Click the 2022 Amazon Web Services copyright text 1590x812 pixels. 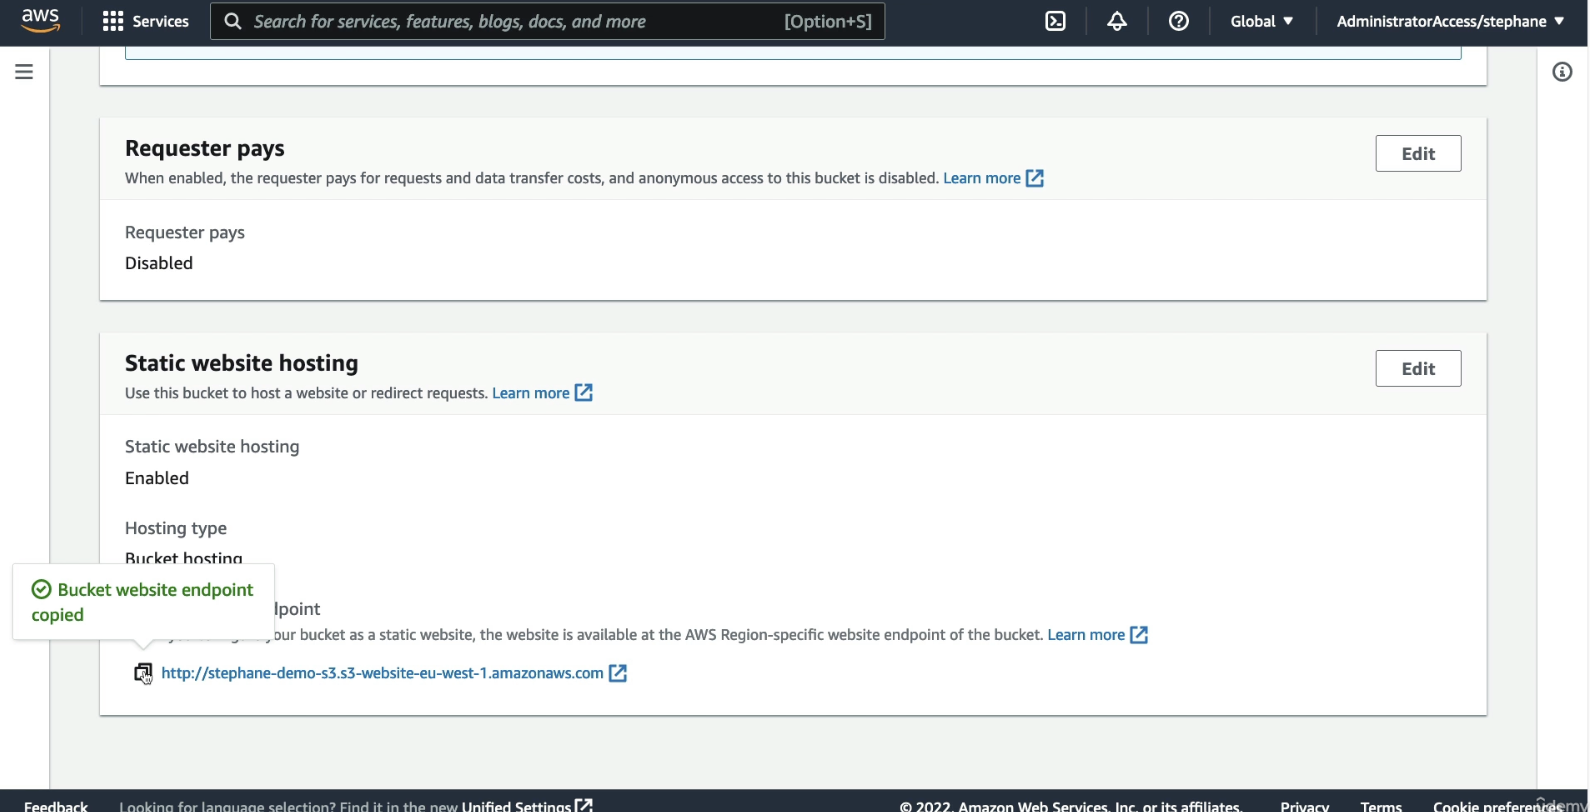1070,805
